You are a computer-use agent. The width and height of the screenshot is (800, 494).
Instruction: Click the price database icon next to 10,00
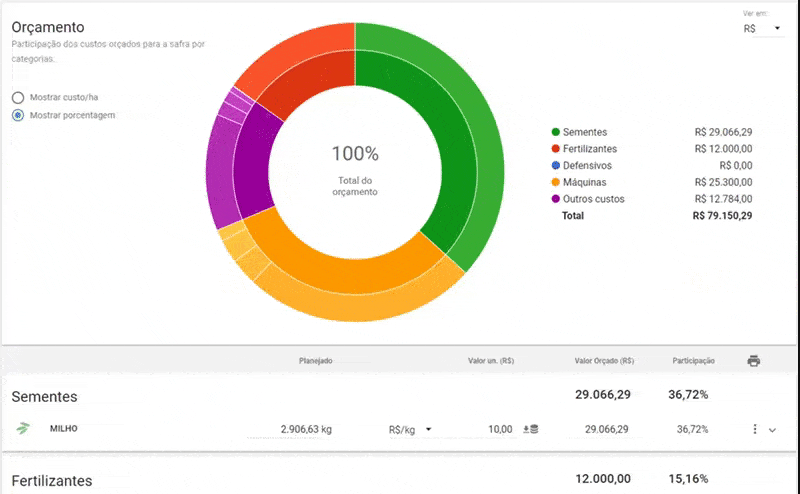tap(530, 430)
